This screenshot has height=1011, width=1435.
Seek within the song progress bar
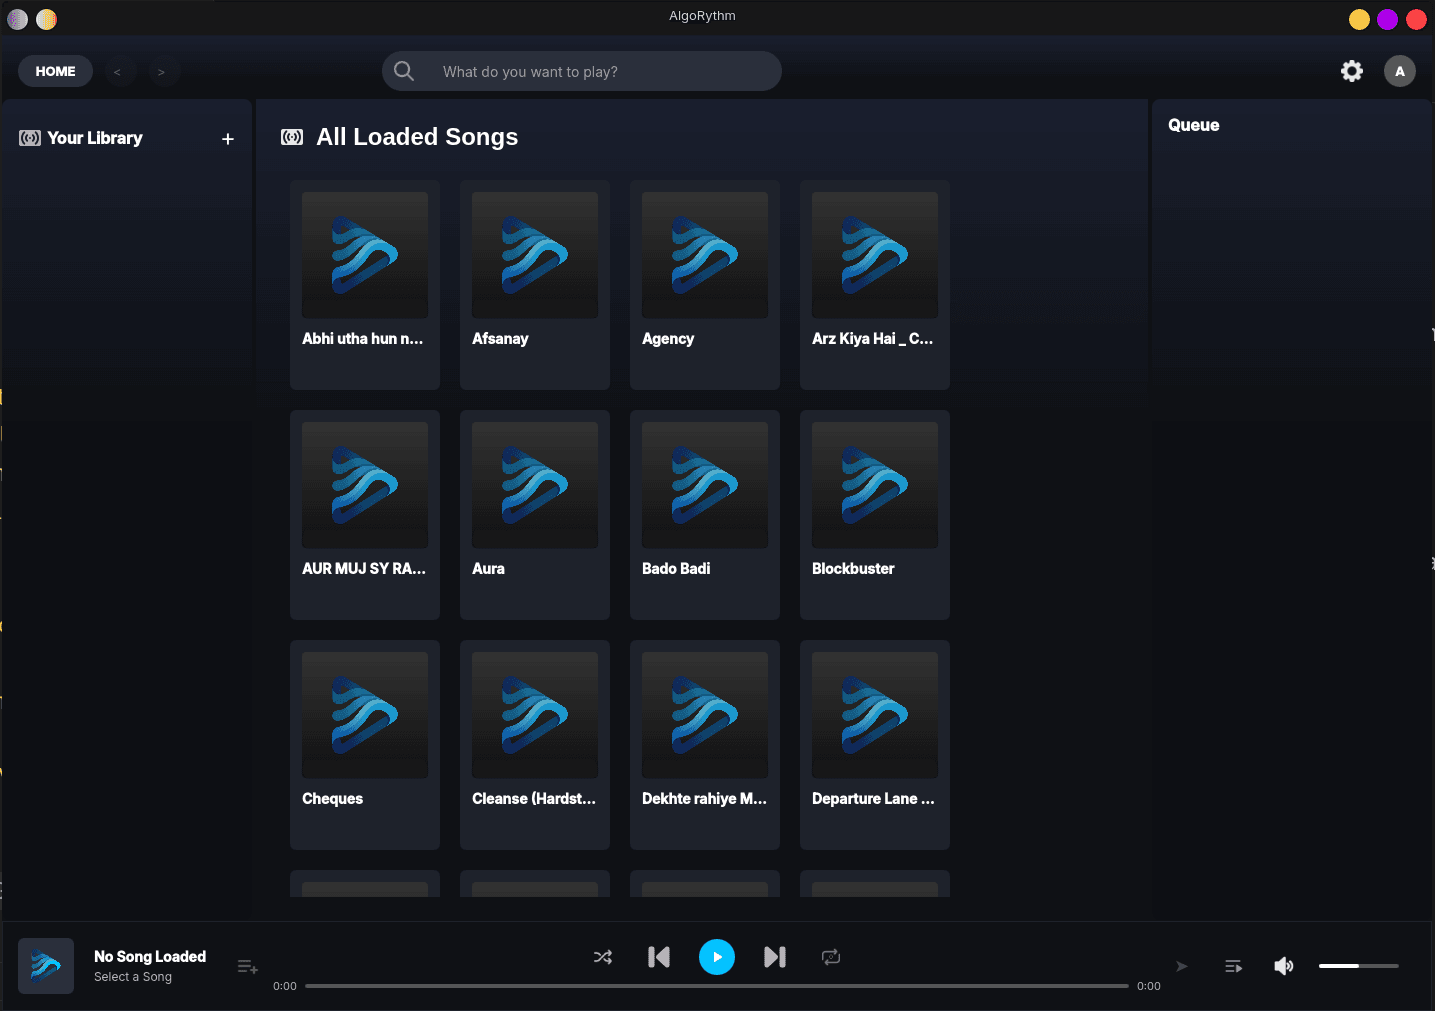tap(717, 986)
